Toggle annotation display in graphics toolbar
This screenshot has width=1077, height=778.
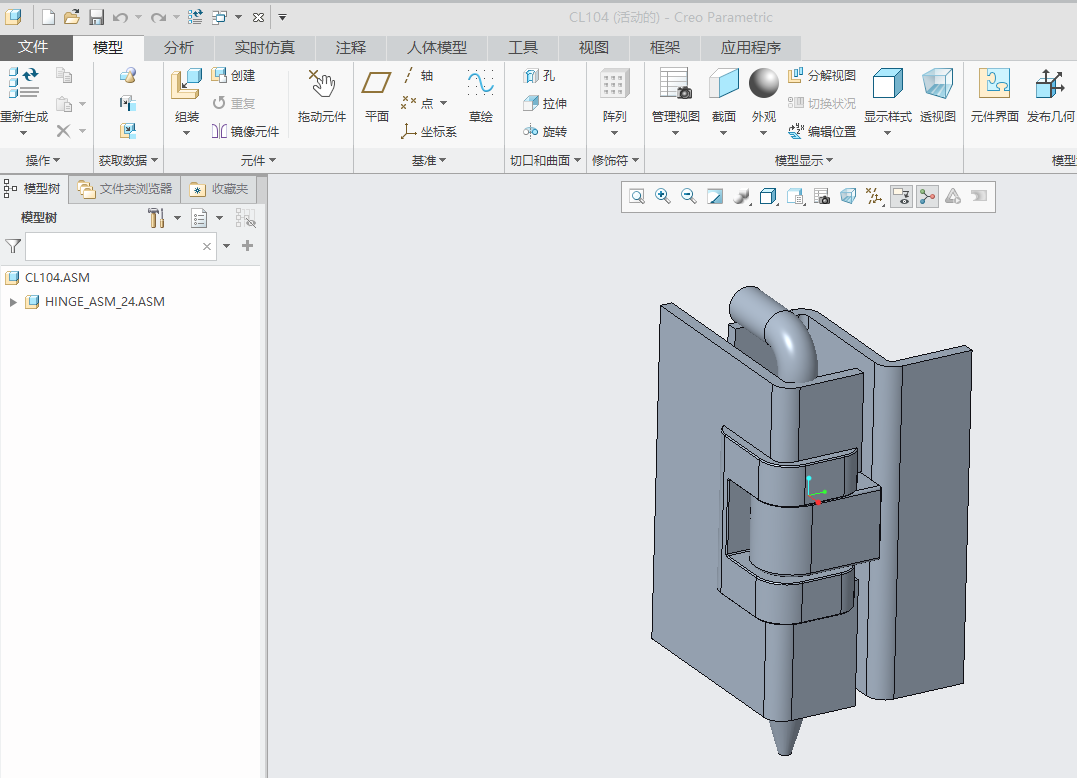pyautogui.click(x=901, y=197)
